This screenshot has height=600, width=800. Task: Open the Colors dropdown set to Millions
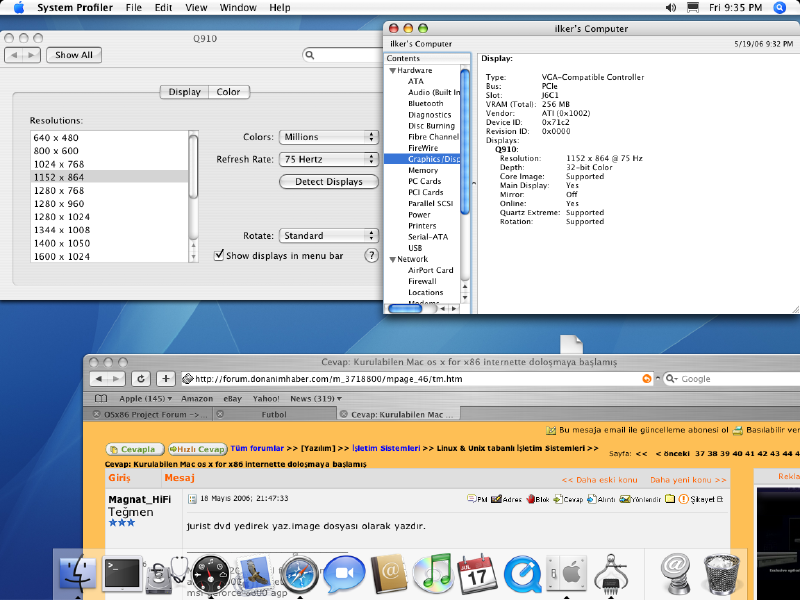pos(329,137)
